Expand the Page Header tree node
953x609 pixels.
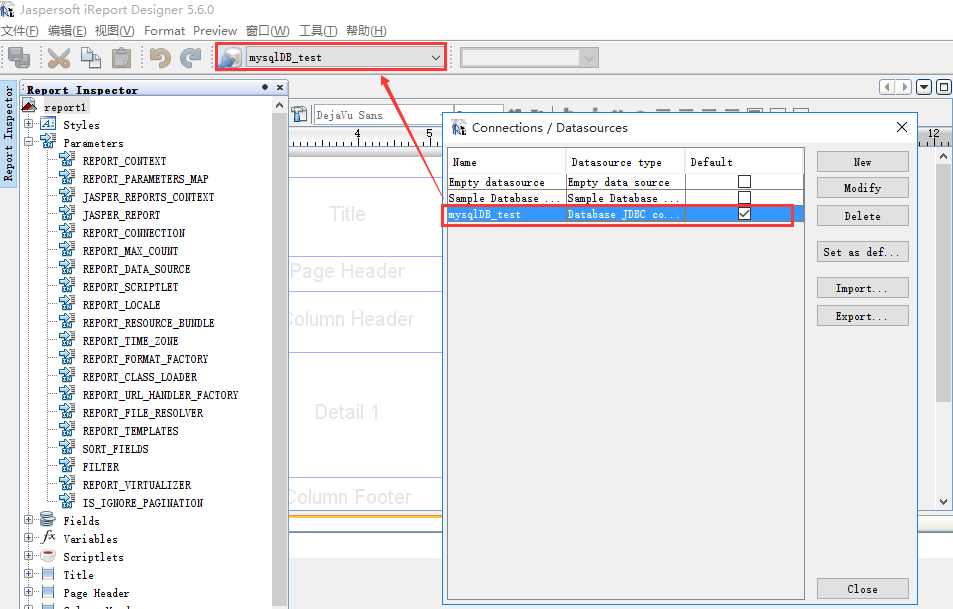(28, 591)
